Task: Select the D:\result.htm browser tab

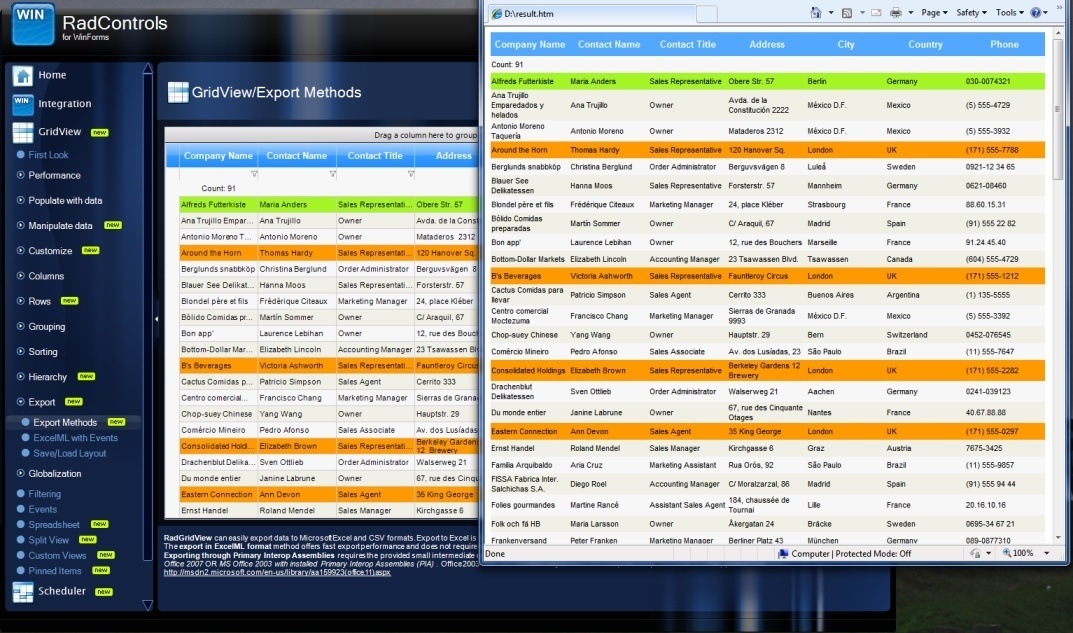Action: [592, 14]
